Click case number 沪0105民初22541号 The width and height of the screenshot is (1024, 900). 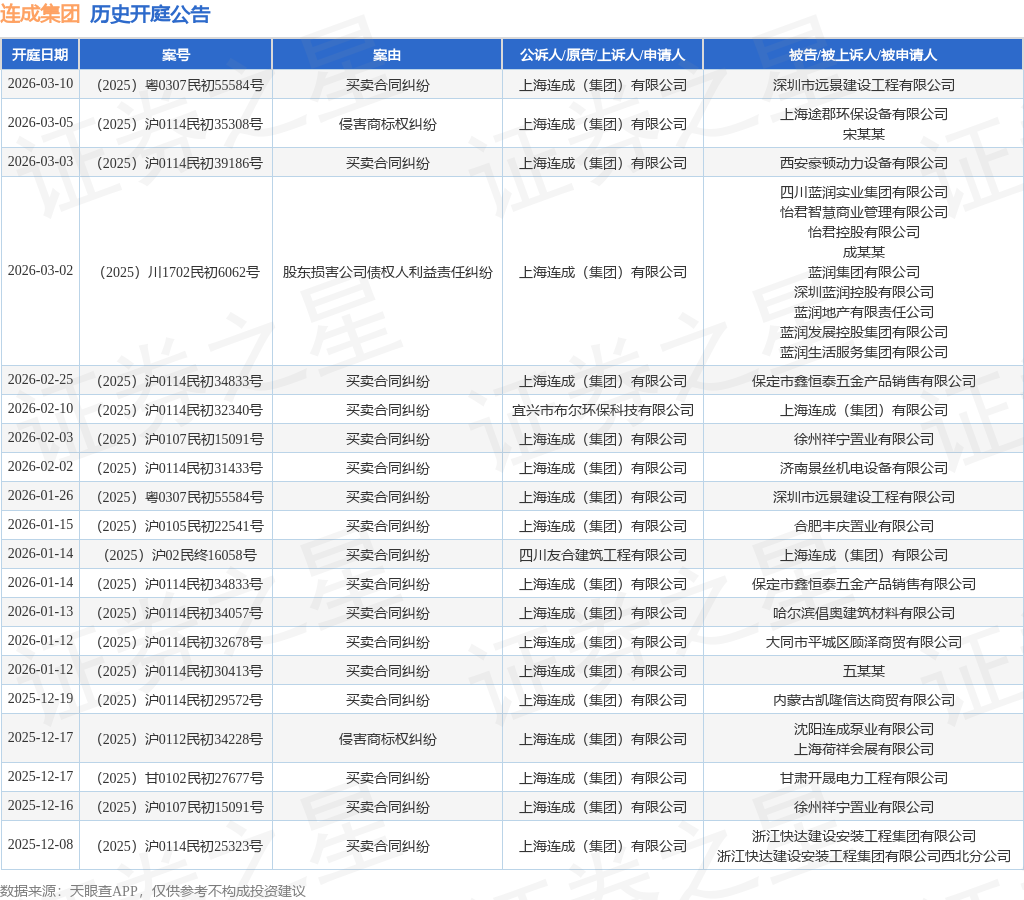[x=180, y=526]
